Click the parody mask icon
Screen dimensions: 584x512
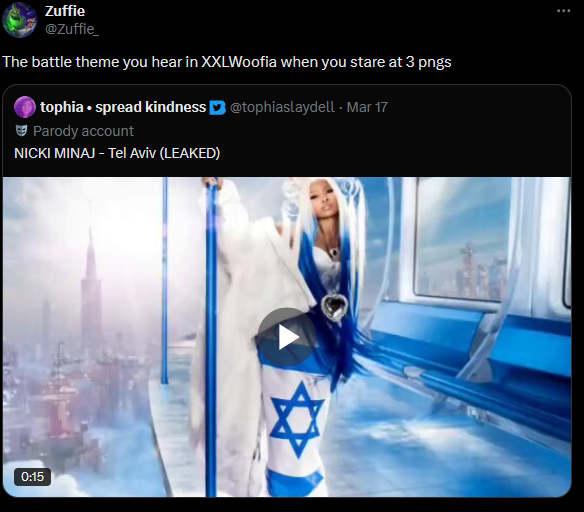pos(21,131)
